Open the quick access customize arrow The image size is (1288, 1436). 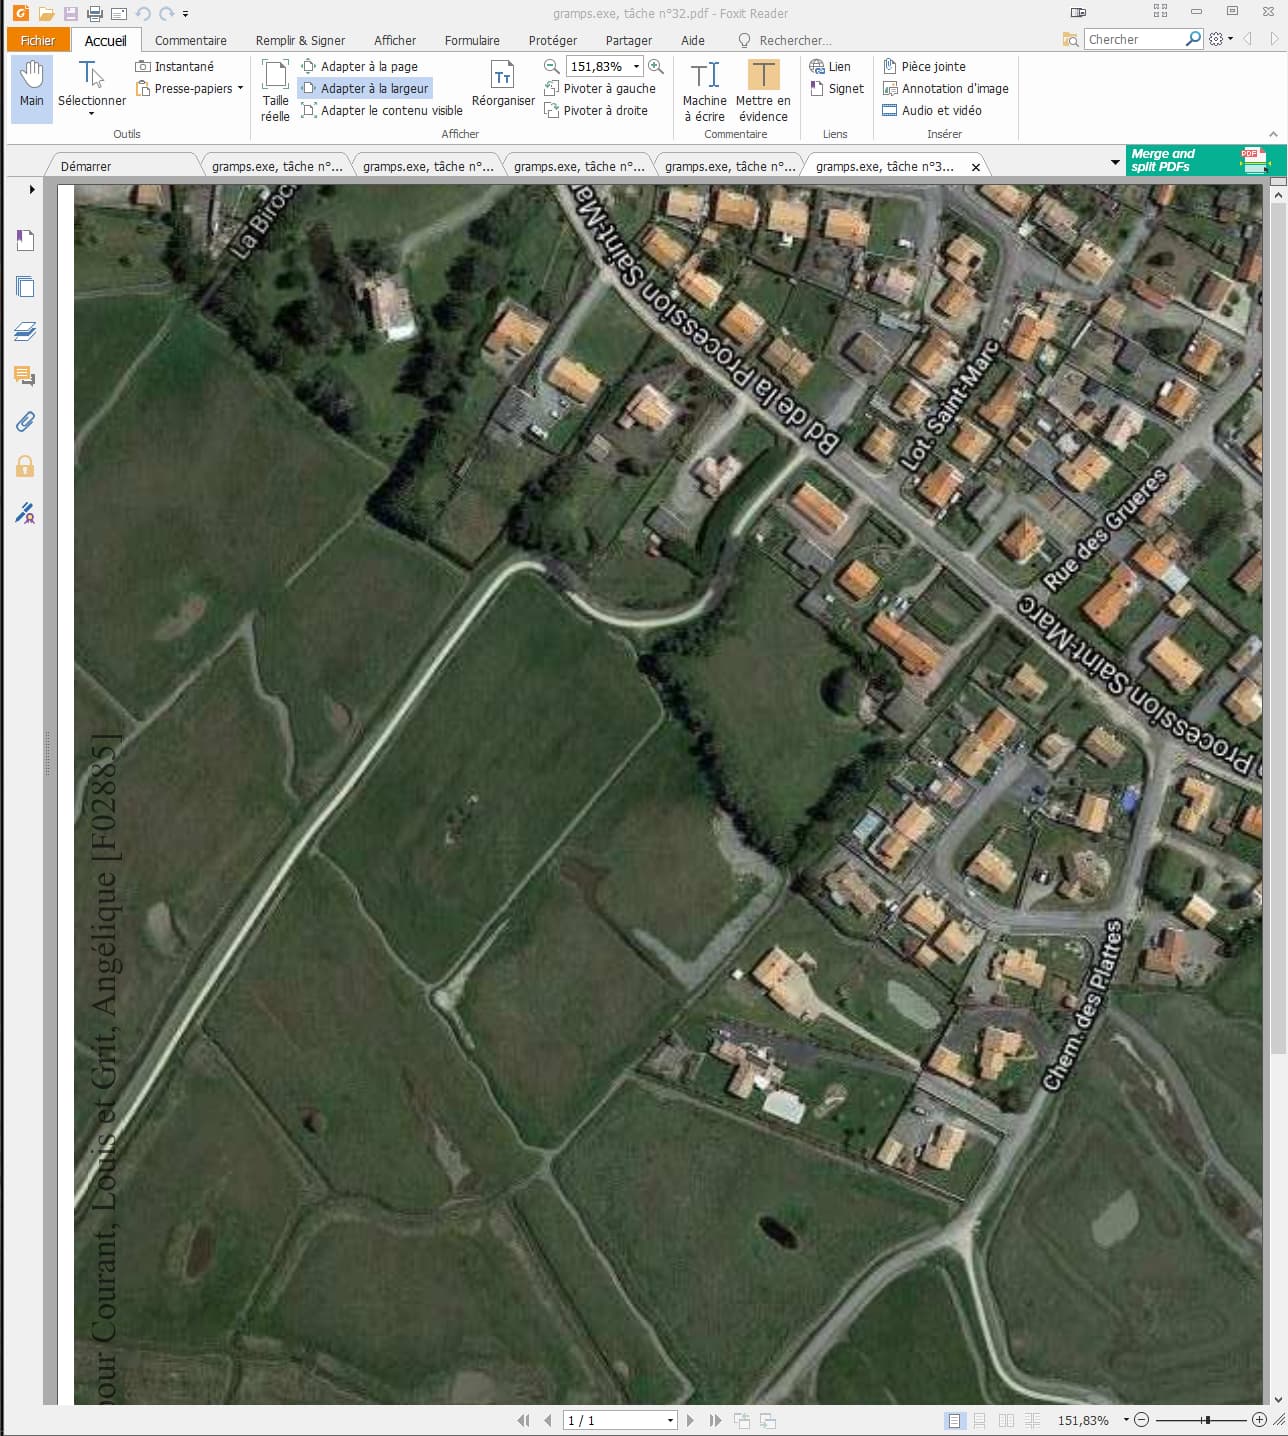(185, 14)
